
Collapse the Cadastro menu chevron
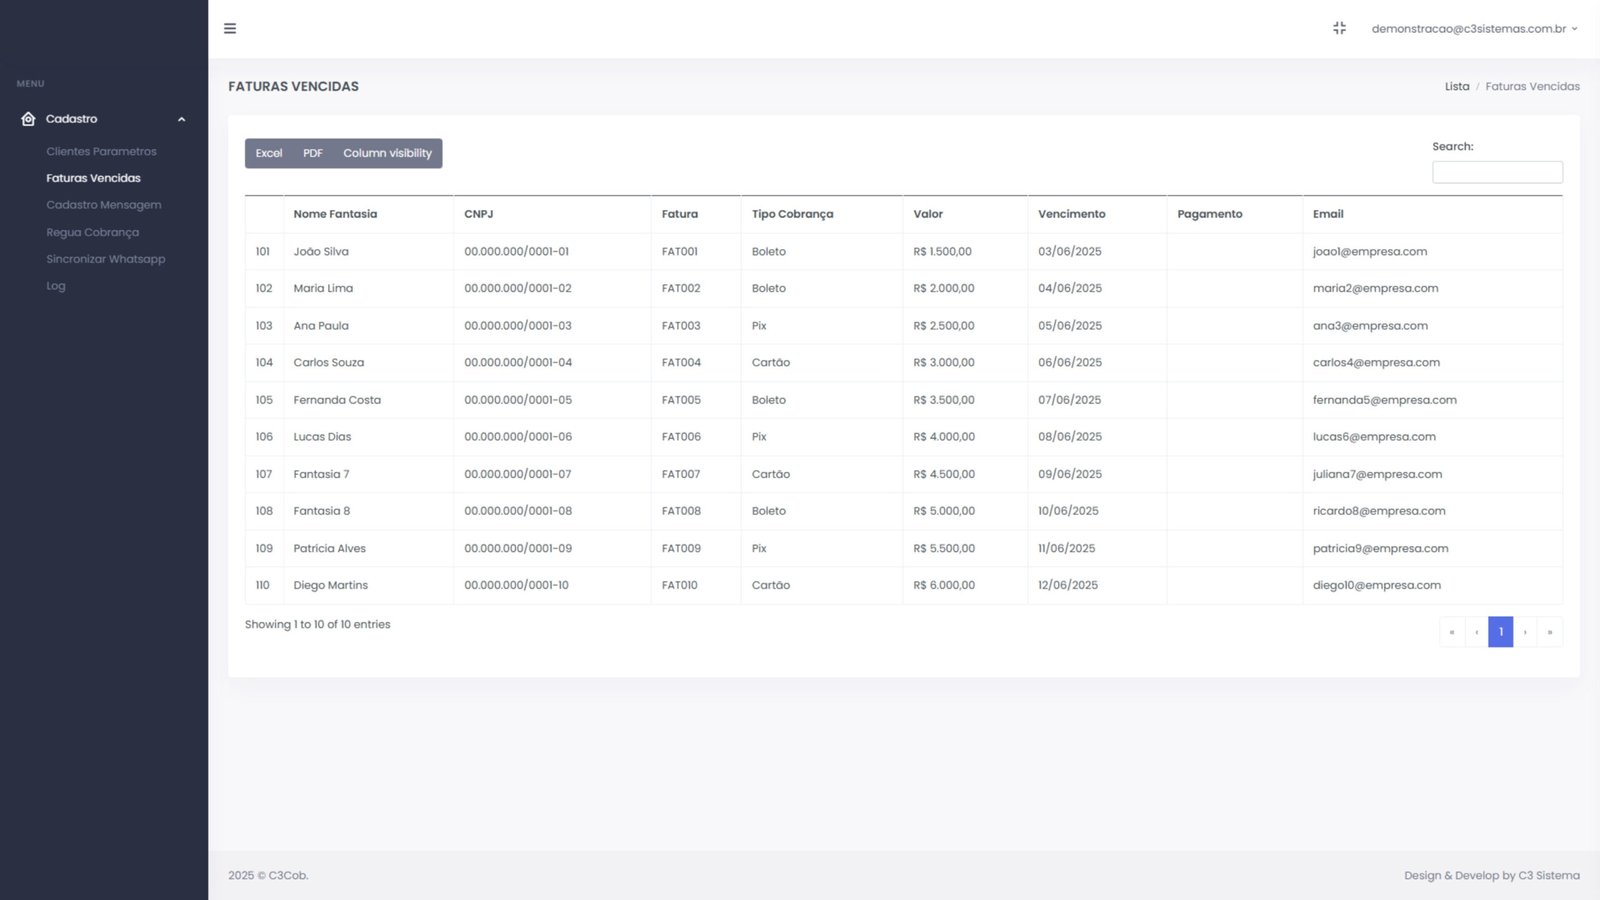[181, 119]
